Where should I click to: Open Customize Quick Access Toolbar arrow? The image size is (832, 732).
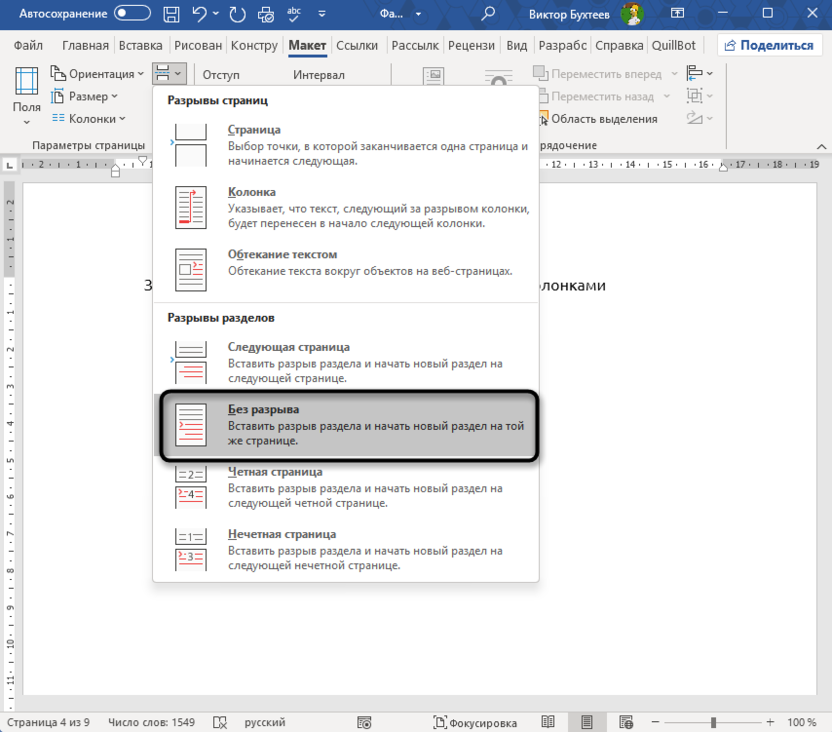tap(322, 14)
